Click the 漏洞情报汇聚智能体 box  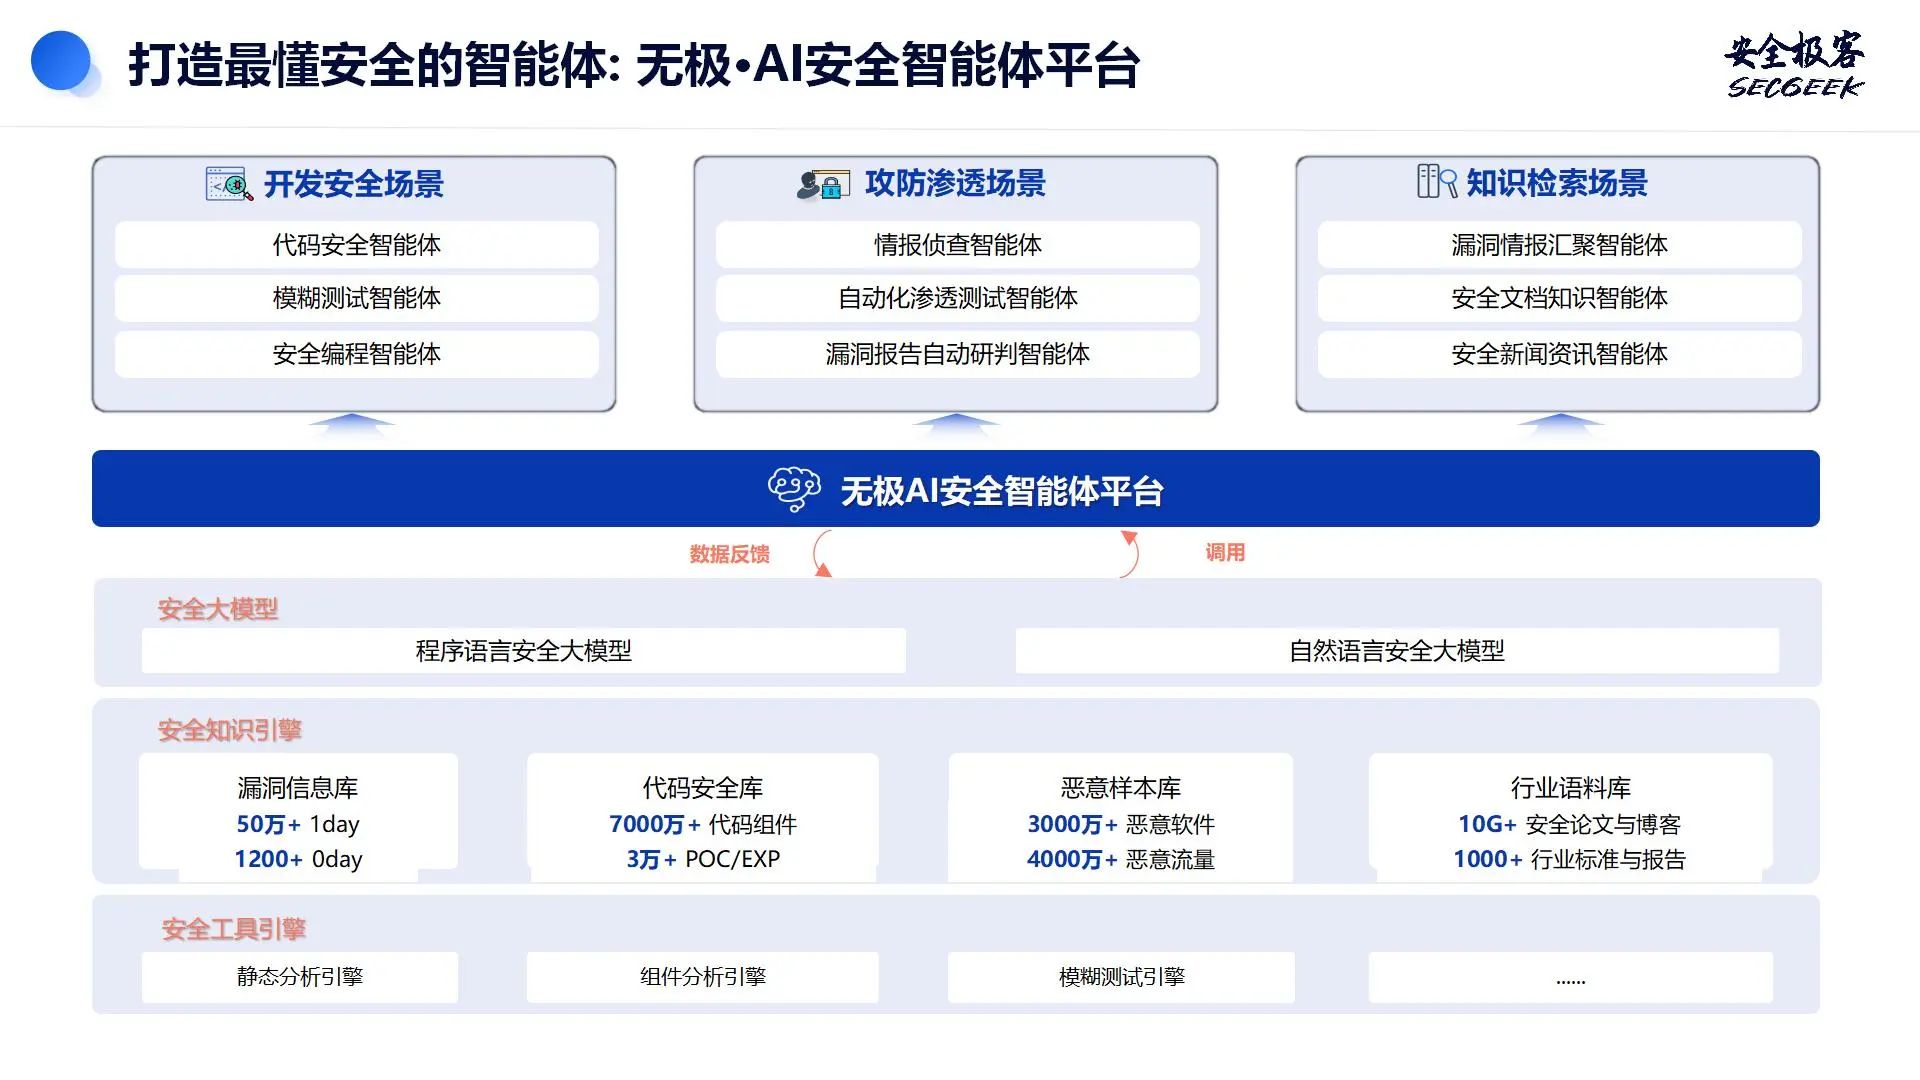pos(1559,245)
